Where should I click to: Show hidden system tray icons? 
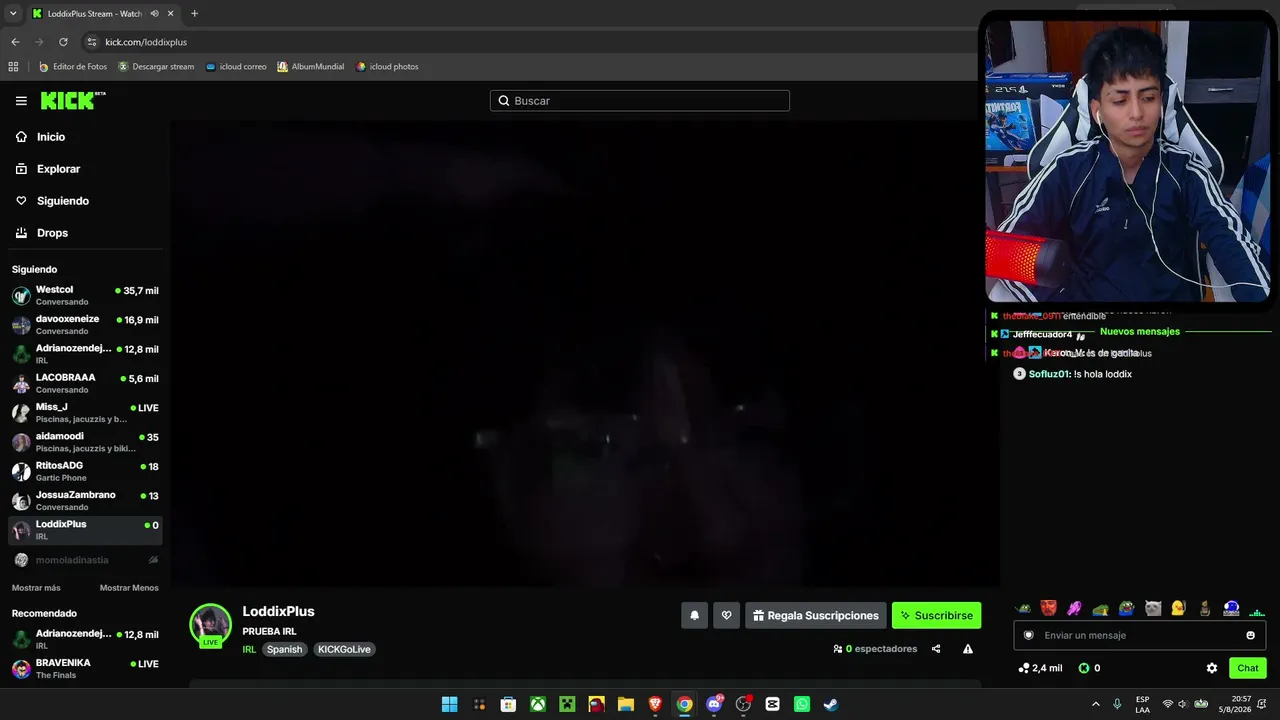1095,704
